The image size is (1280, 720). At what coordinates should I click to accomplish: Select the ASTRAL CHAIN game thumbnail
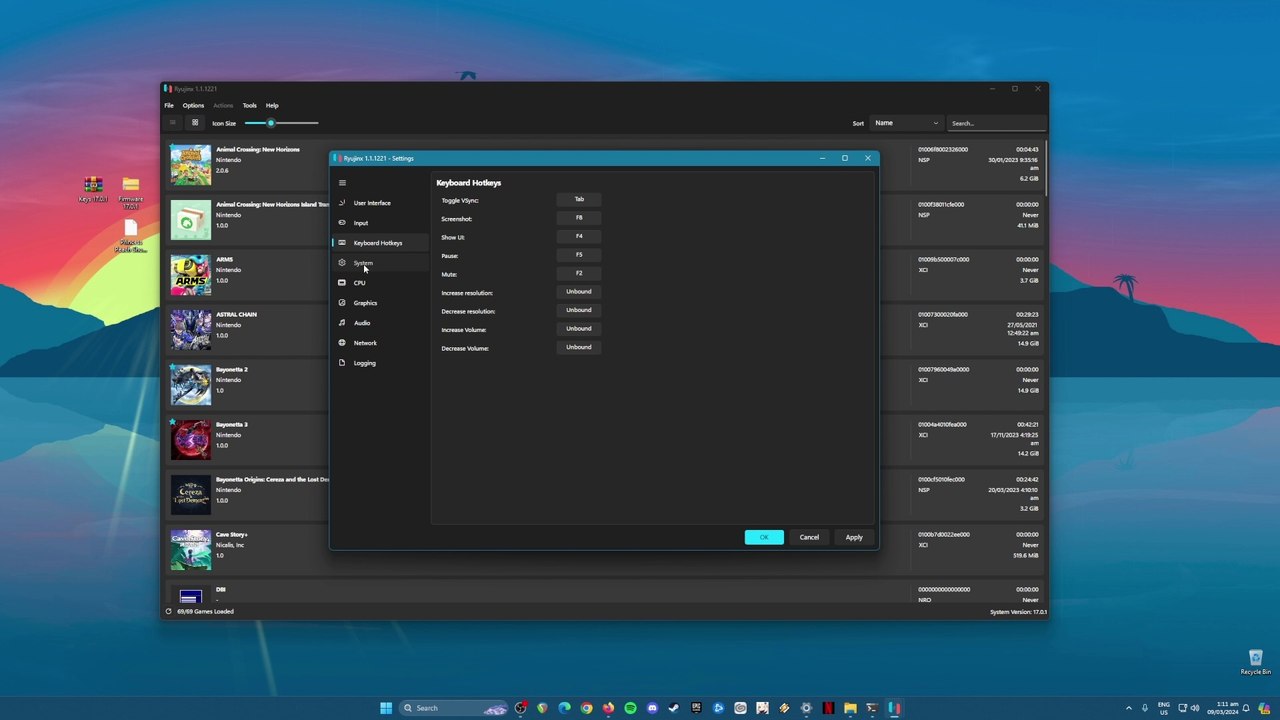tap(190, 330)
